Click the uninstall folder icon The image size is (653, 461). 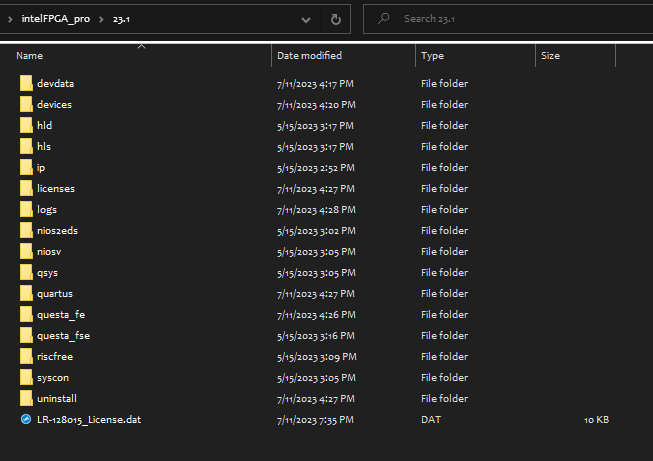(26, 399)
